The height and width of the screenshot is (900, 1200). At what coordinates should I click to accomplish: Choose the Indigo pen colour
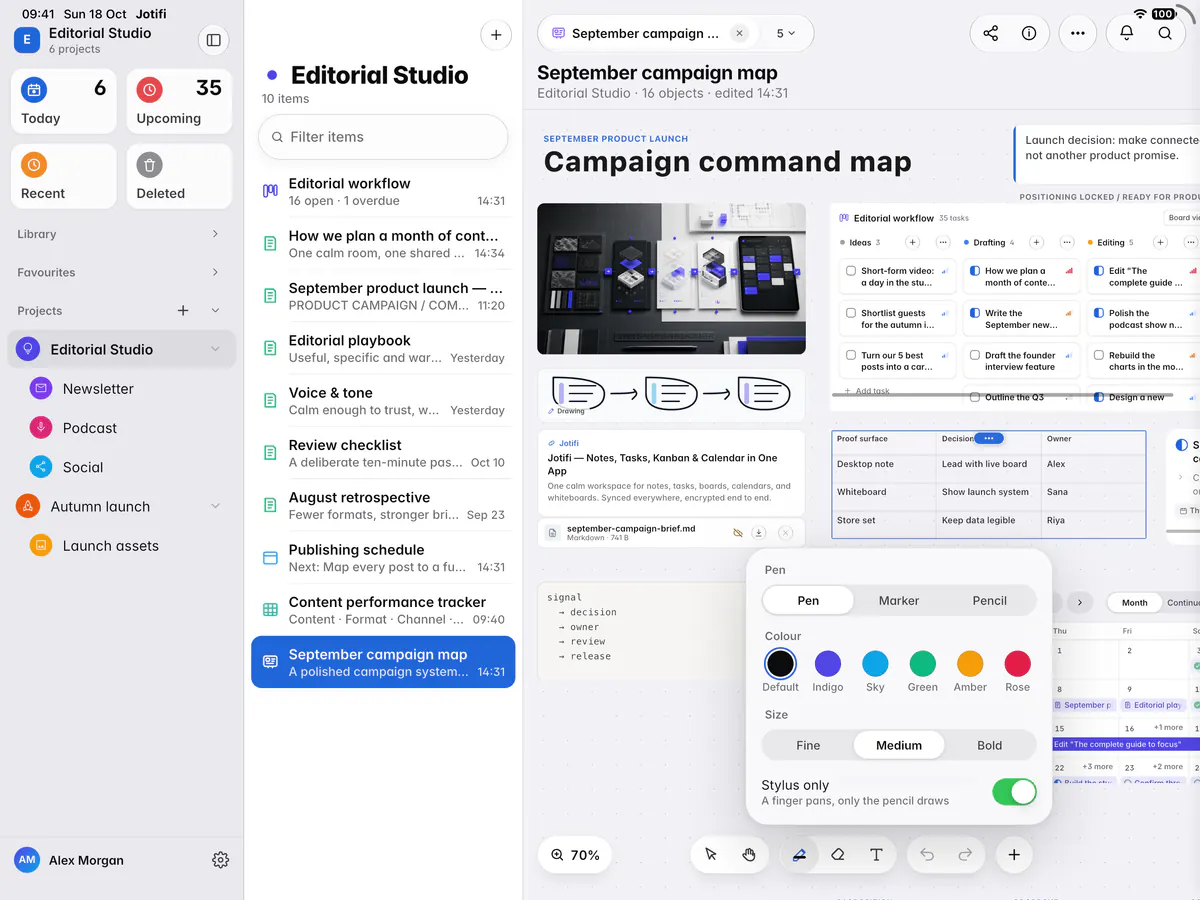(x=828, y=664)
